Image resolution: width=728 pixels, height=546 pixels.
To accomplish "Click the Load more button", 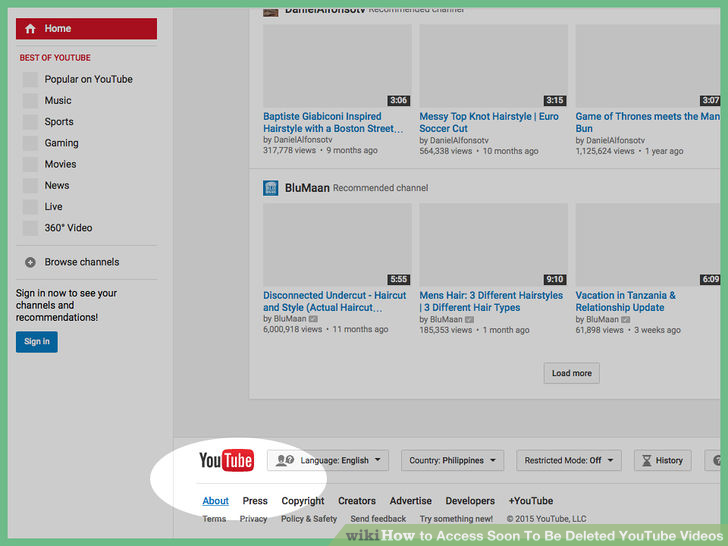I will click(x=572, y=373).
